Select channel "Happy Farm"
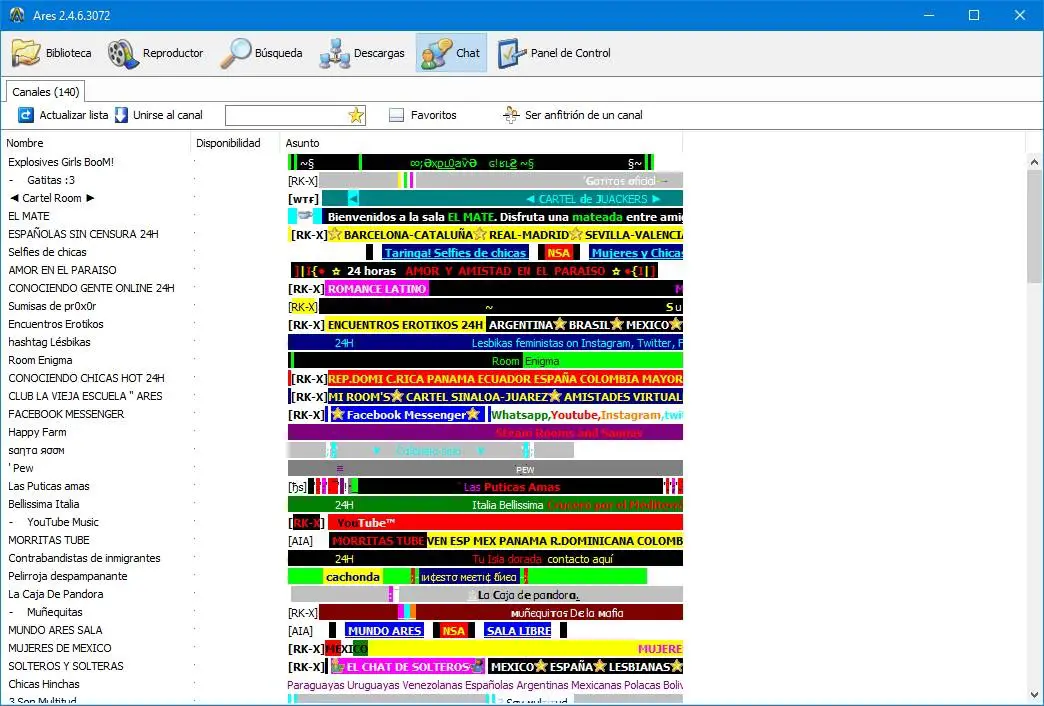The width and height of the screenshot is (1044, 706). (x=37, y=432)
